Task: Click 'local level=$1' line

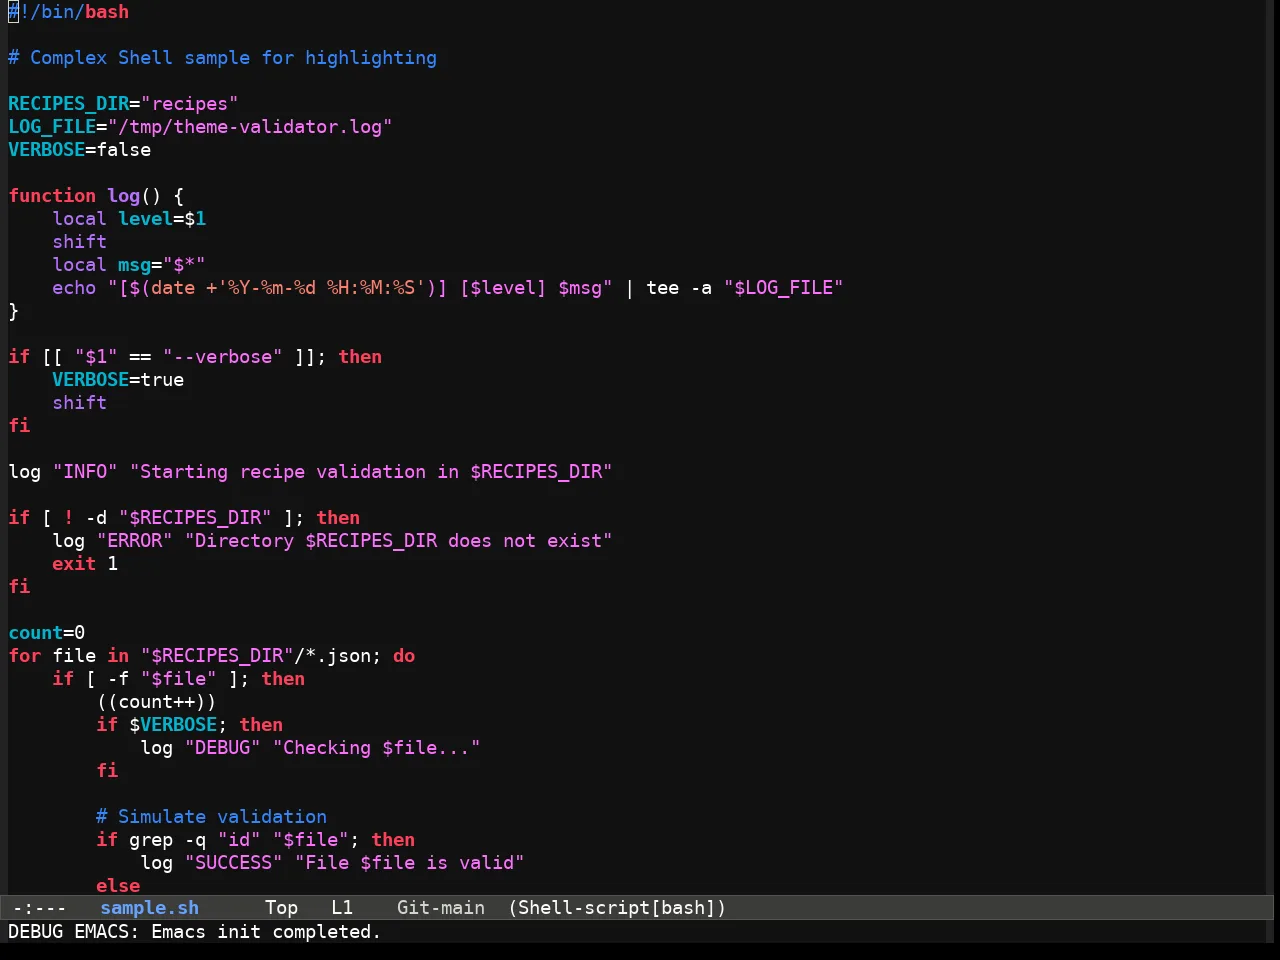Action: click(129, 219)
